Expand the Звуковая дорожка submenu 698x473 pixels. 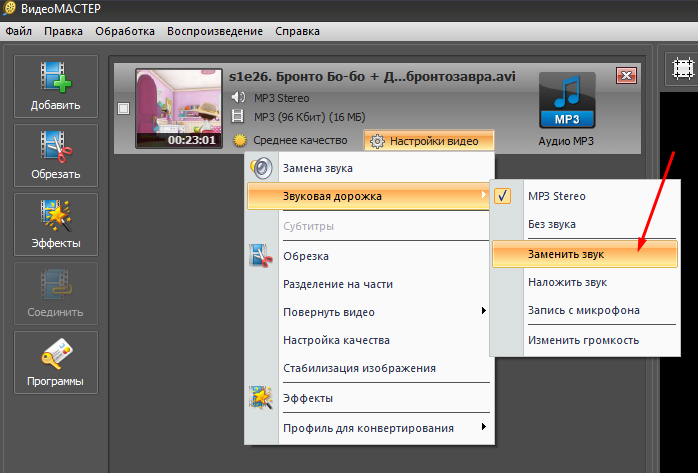coord(369,196)
